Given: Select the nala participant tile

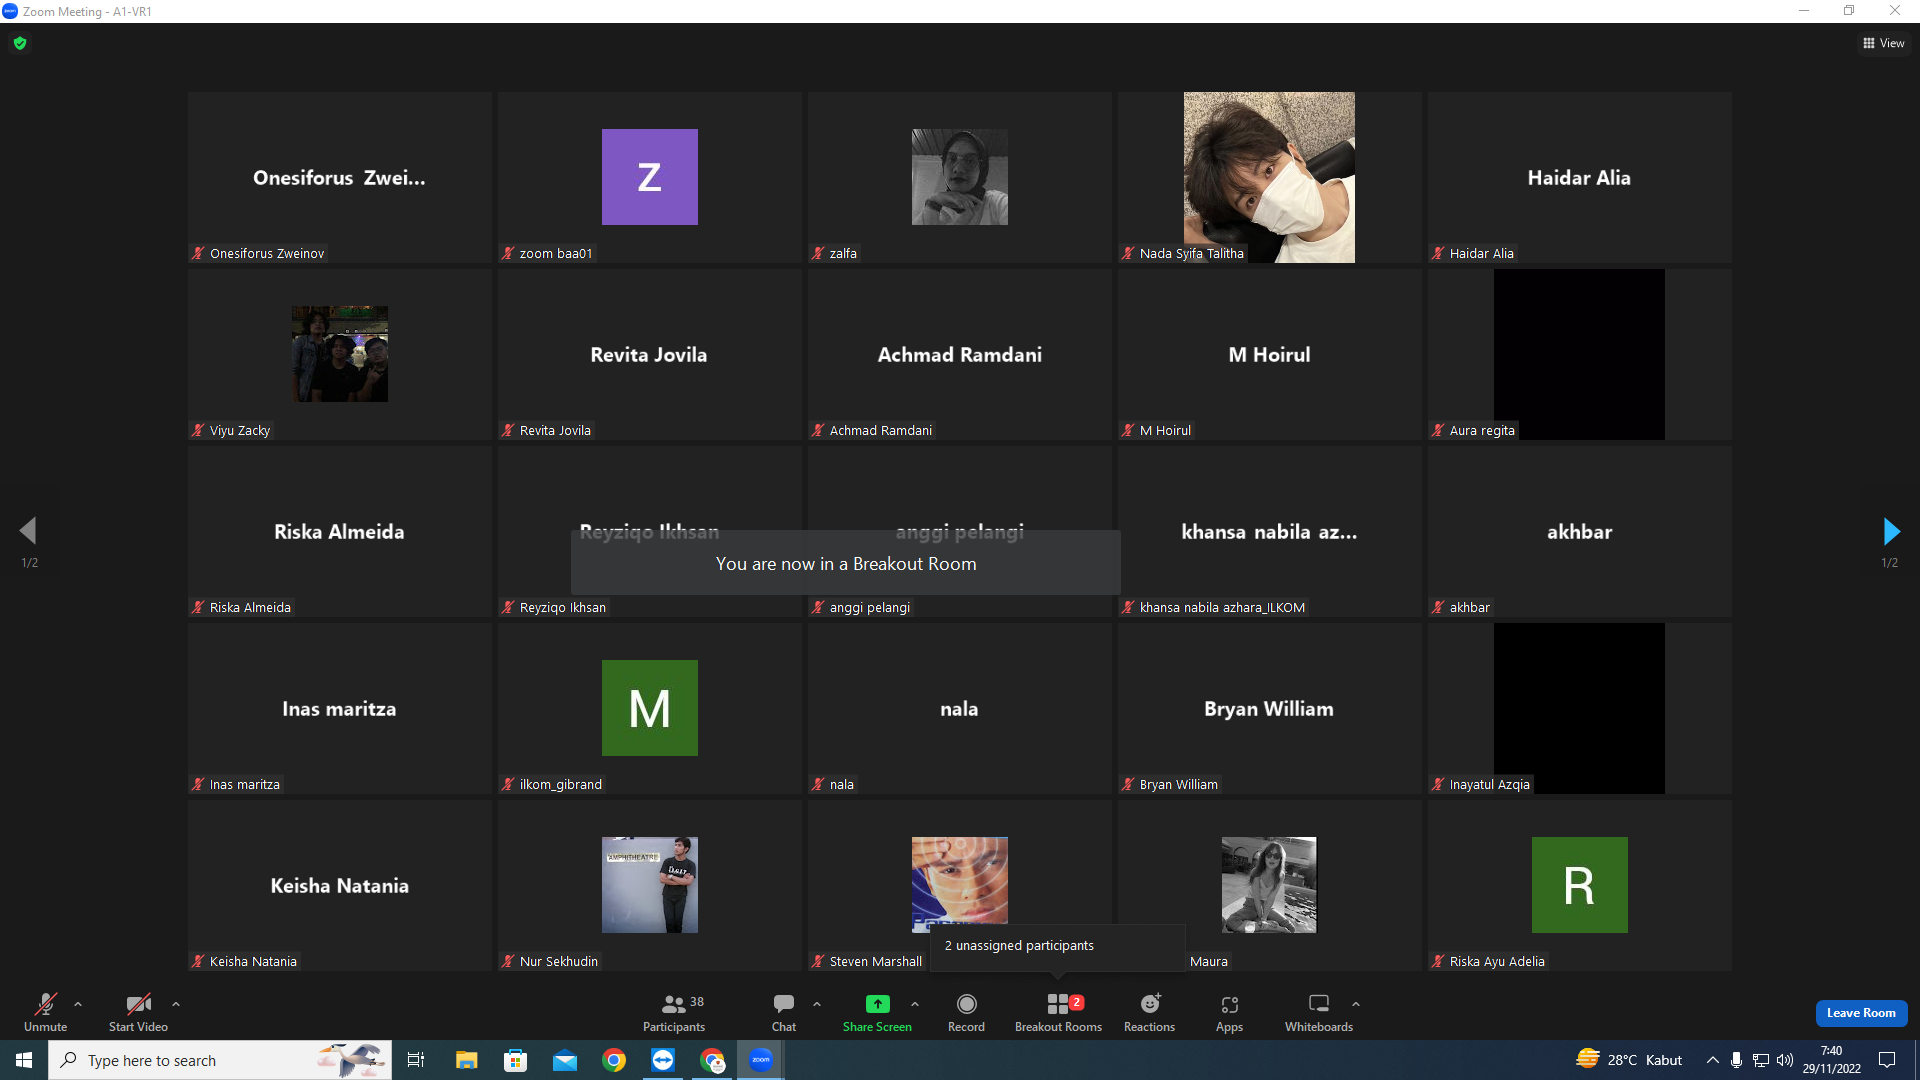Looking at the screenshot, I should click(x=960, y=709).
